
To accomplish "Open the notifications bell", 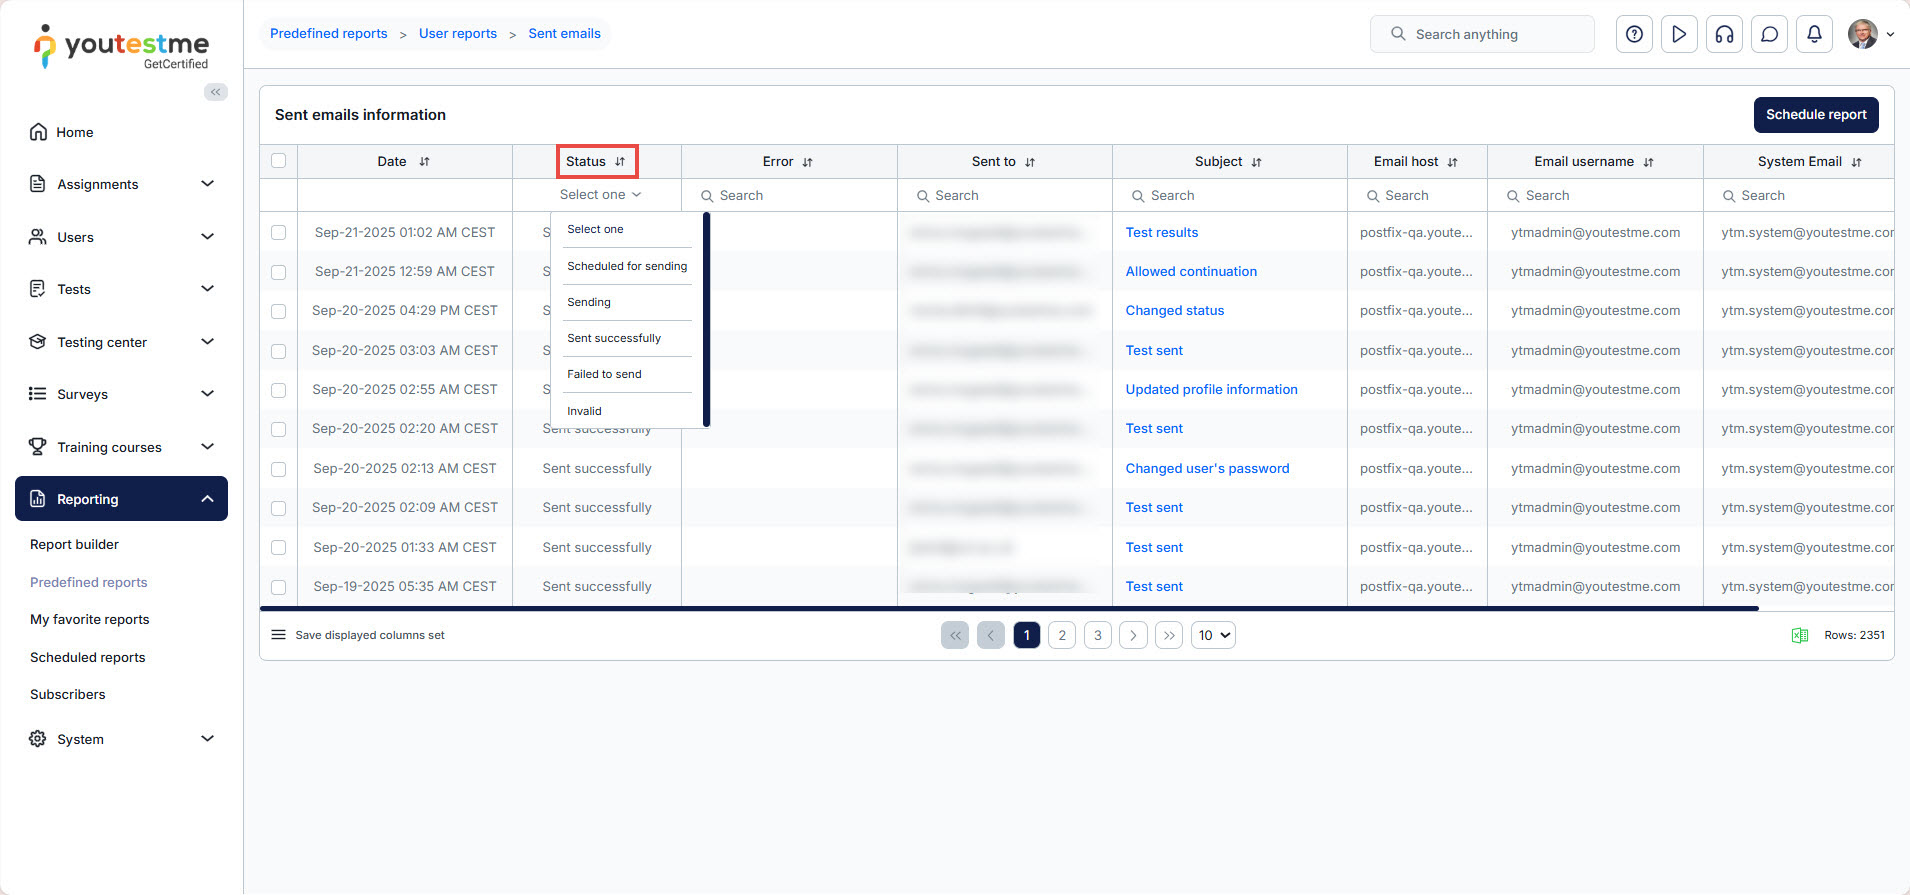I will click(1814, 34).
